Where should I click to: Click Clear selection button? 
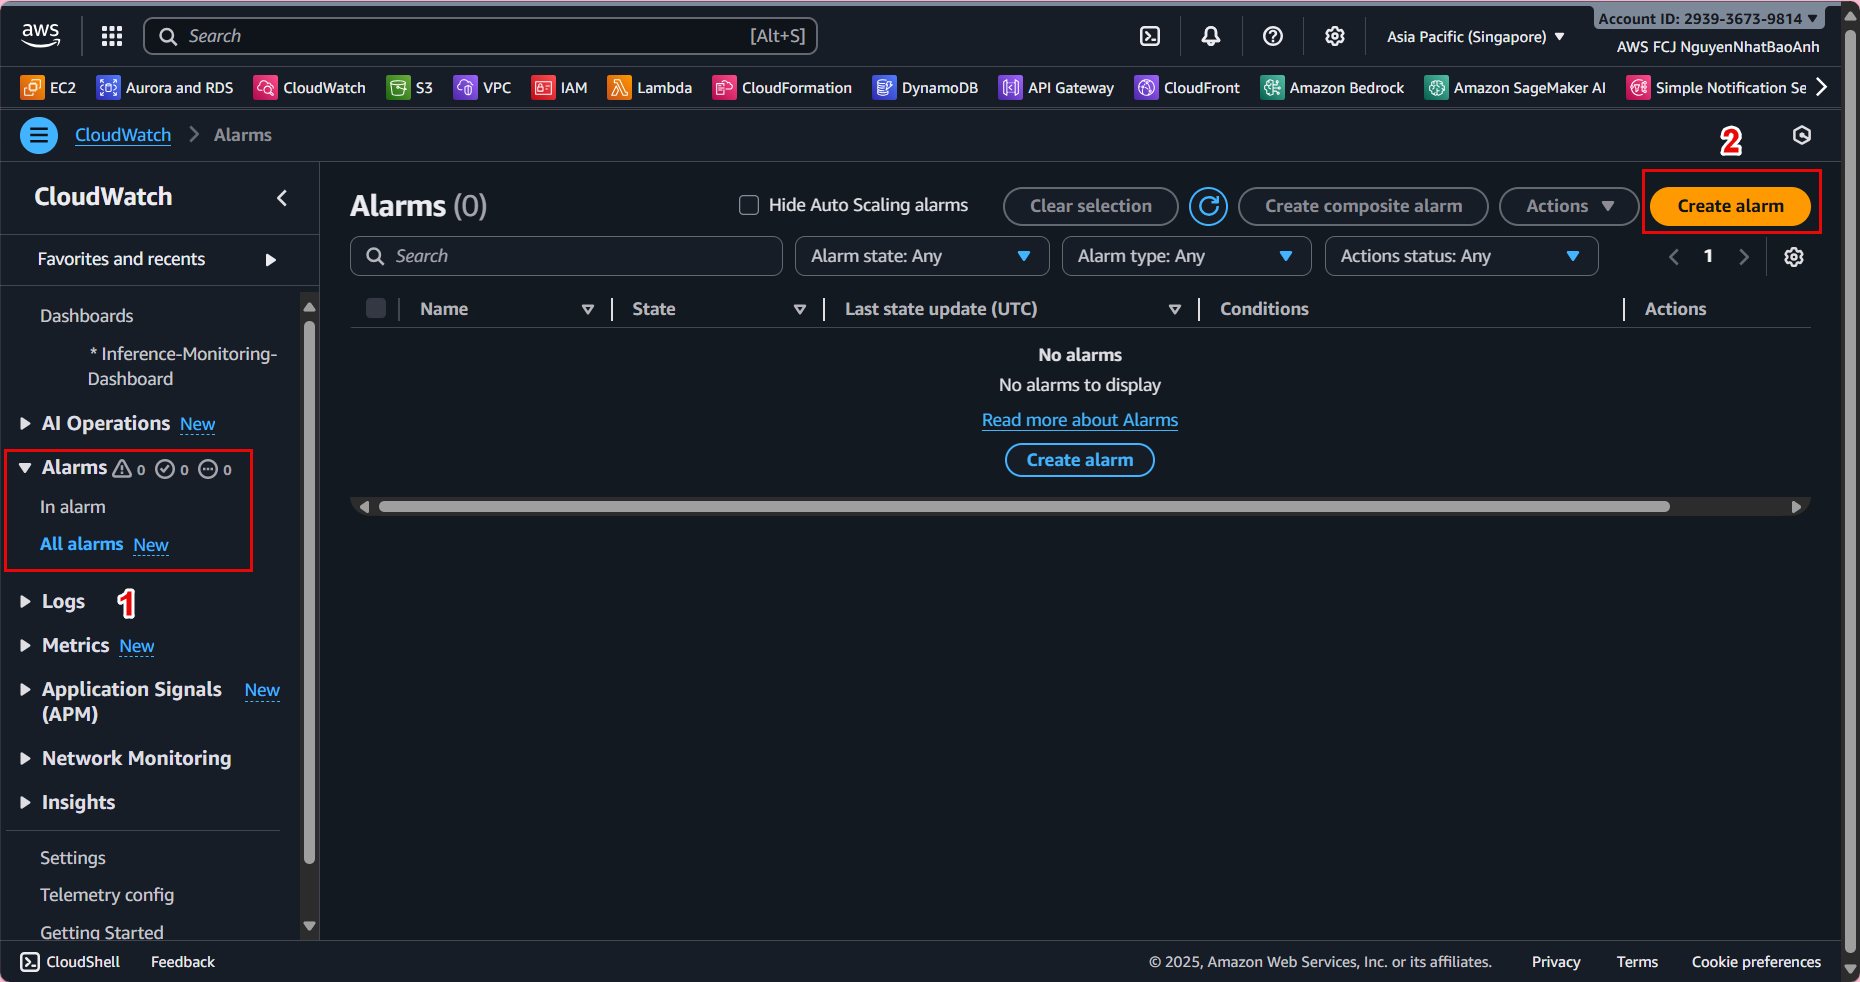pyautogui.click(x=1090, y=206)
